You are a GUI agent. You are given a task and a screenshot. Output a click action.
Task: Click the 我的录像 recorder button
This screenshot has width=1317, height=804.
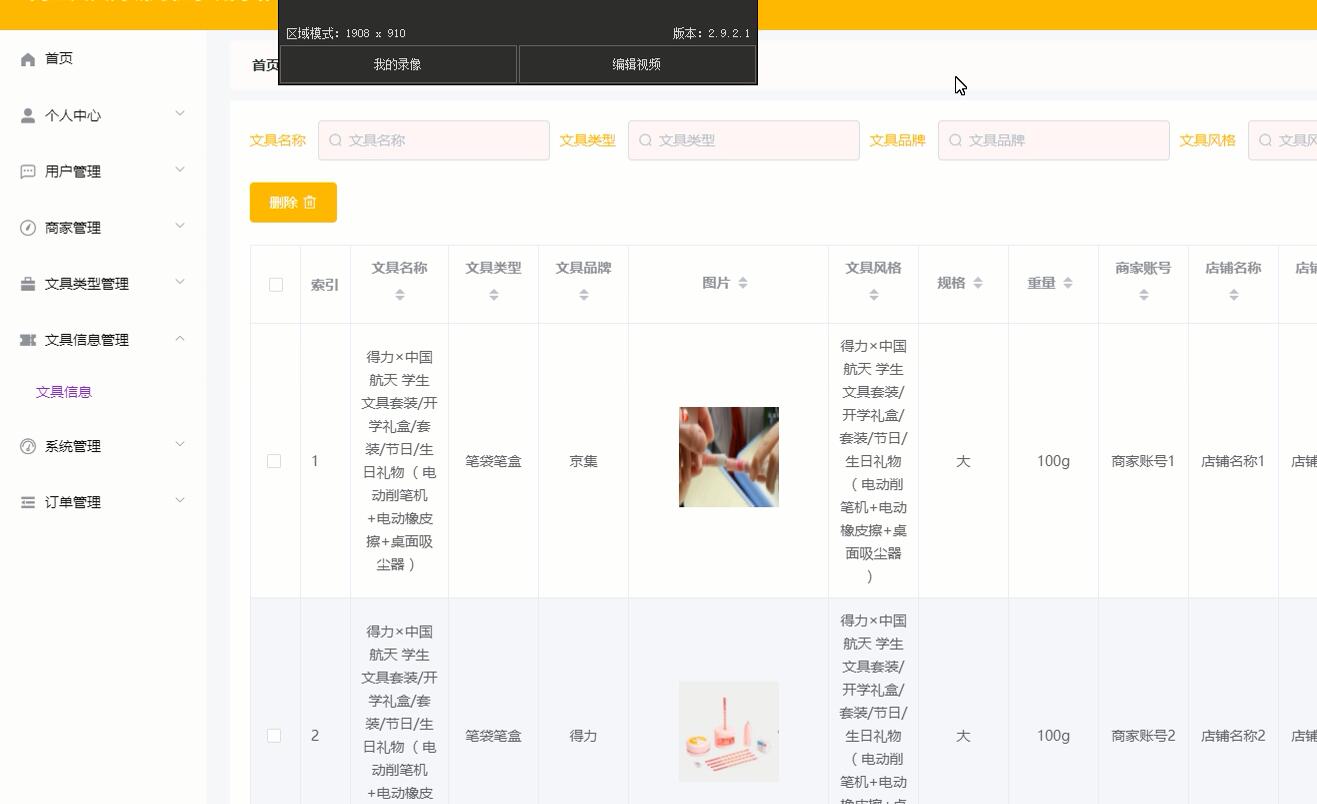(x=398, y=64)
